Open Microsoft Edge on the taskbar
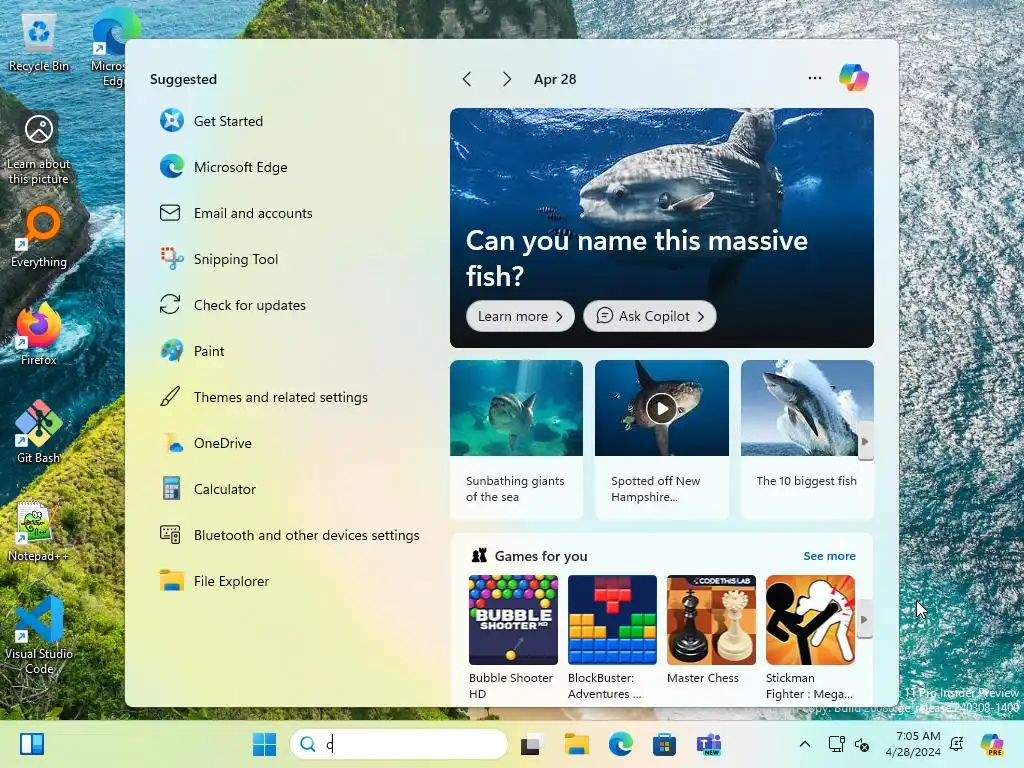 tap(620, 744)
